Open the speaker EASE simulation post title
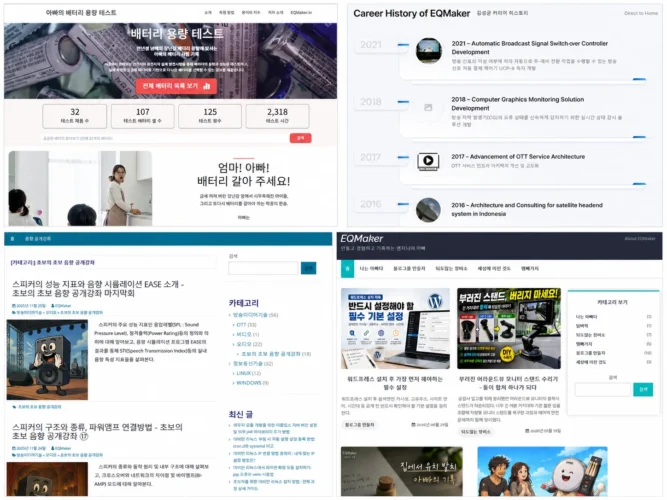The width and height of the screenshot is (667, 500). 98,289
